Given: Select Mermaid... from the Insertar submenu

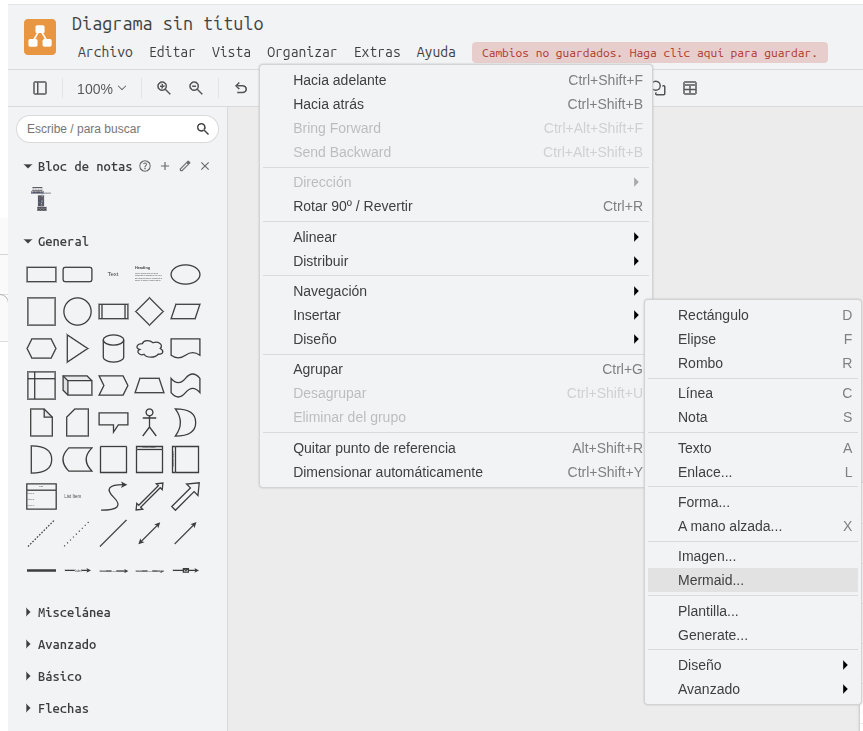Looking at the screenshot, I should pyautogui.click(x=711, y=580).
